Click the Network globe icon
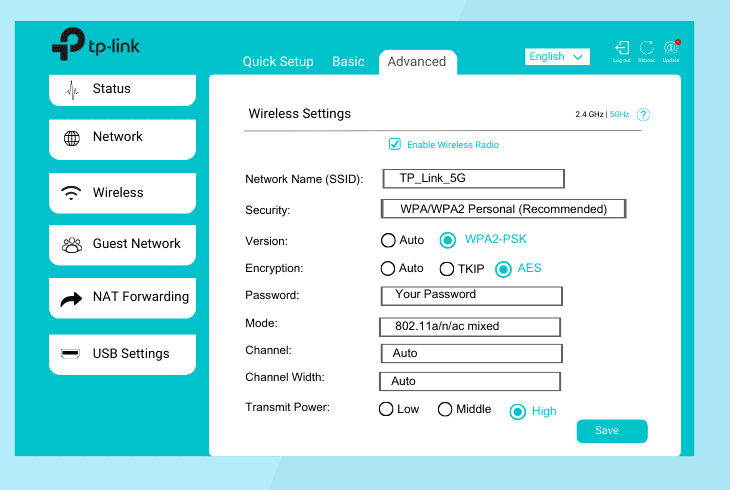 [x=72, y=138]
